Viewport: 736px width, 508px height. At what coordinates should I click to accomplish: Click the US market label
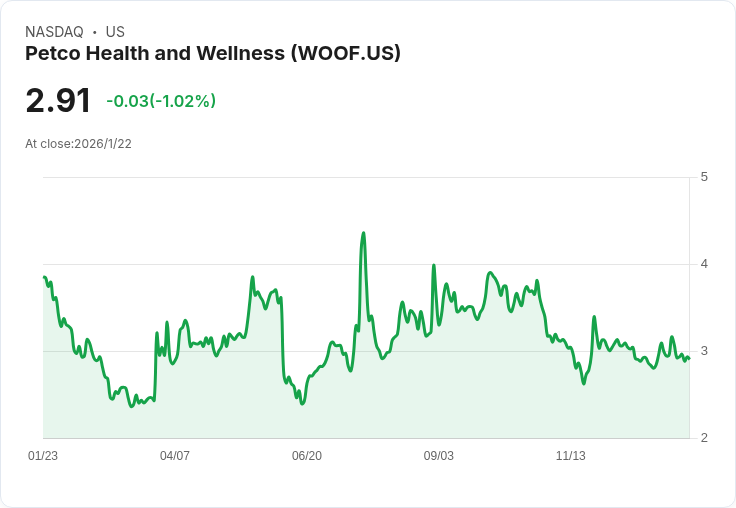coord(115,32)
